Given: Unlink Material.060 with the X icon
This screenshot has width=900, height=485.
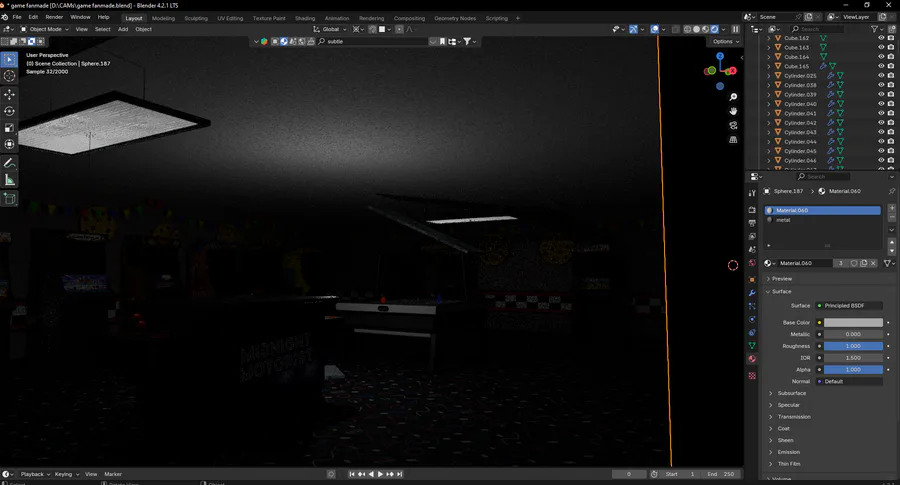Looking at the screenshot, I should point(874,263).
